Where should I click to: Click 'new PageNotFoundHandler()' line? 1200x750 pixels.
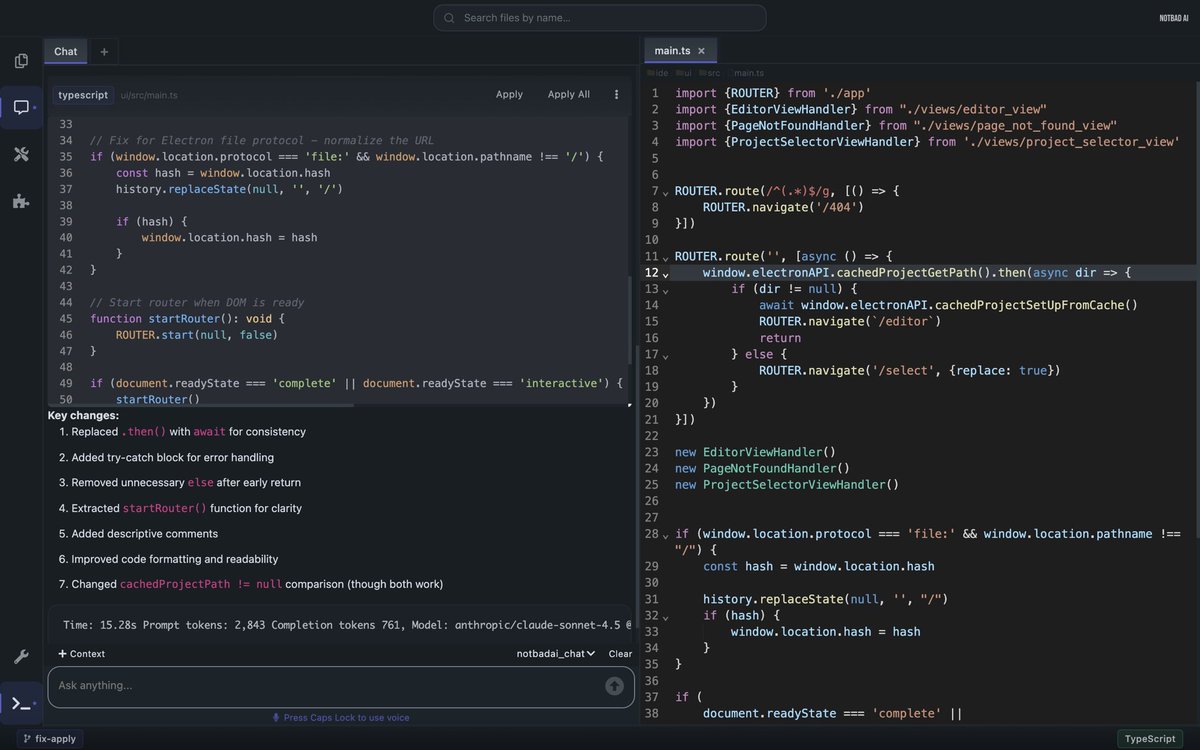[762, 468]
